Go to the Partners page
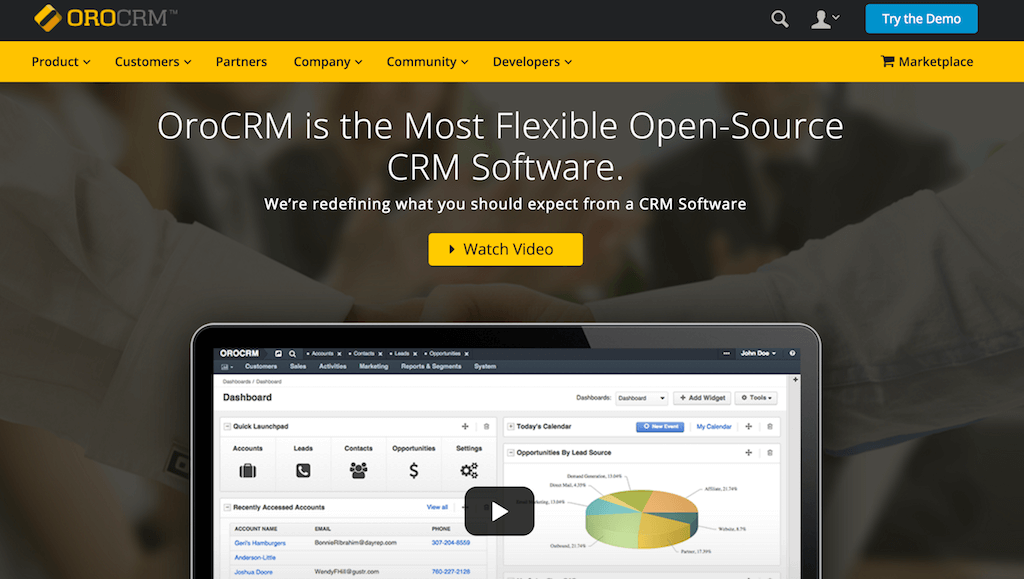 (x=241, y=61)
